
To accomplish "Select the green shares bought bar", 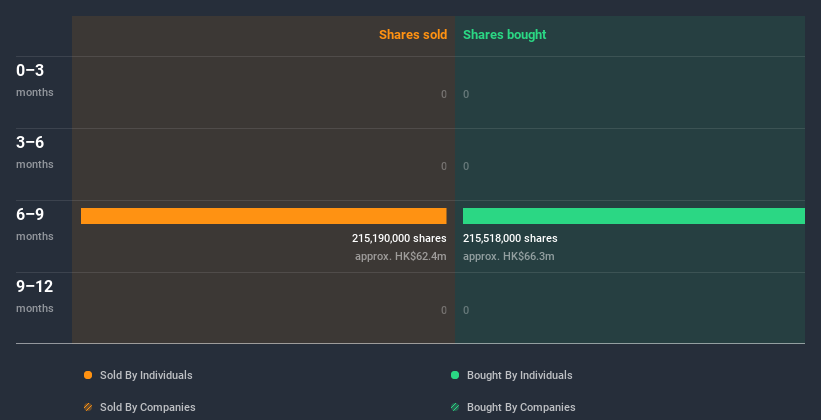I will point(634,216).
